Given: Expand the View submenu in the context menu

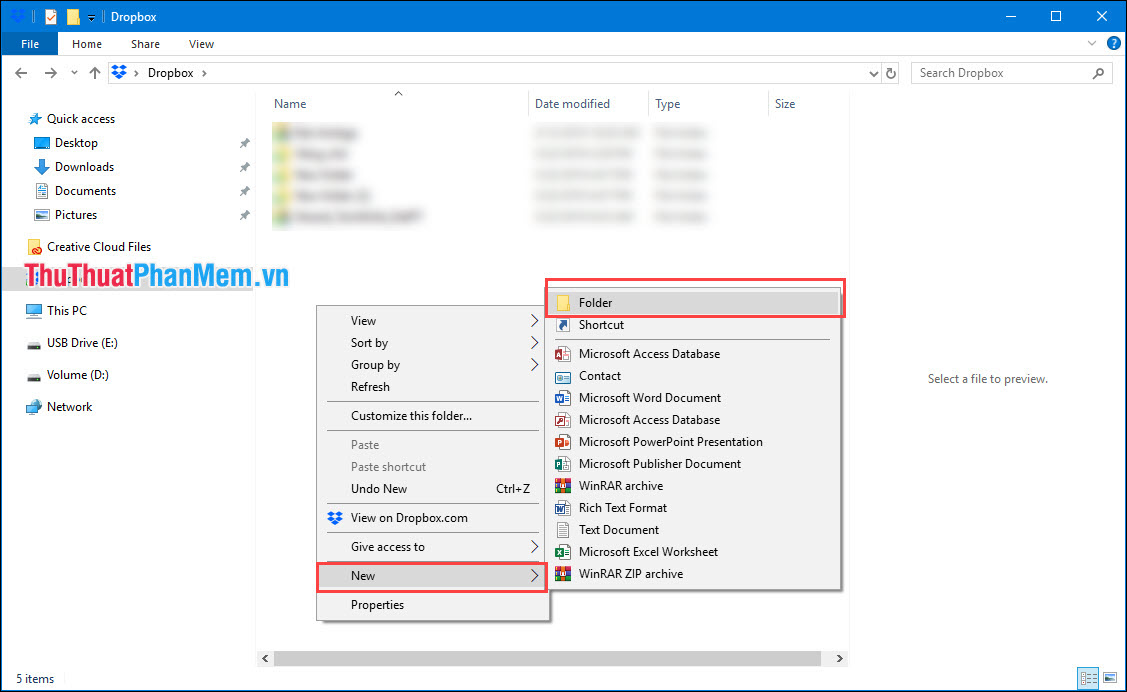Looking at the screenshot, I should (x=433, y=320).
